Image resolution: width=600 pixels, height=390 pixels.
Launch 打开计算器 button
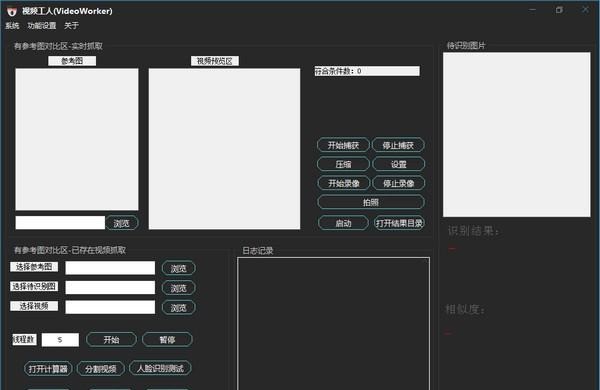coord(48,369)
